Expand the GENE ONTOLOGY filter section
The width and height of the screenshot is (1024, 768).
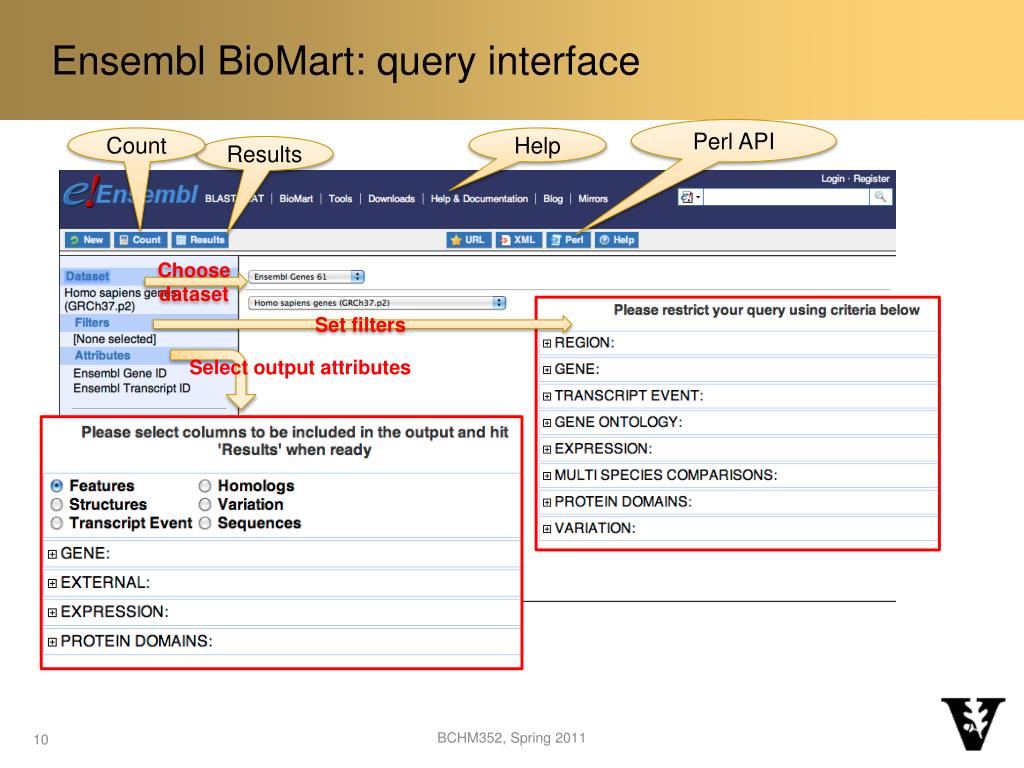pyautogui.click(x=547, y=423)
